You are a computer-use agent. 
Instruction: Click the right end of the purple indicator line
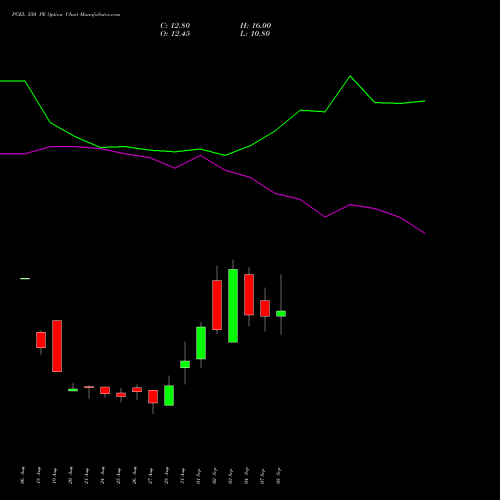coord(424,233)
